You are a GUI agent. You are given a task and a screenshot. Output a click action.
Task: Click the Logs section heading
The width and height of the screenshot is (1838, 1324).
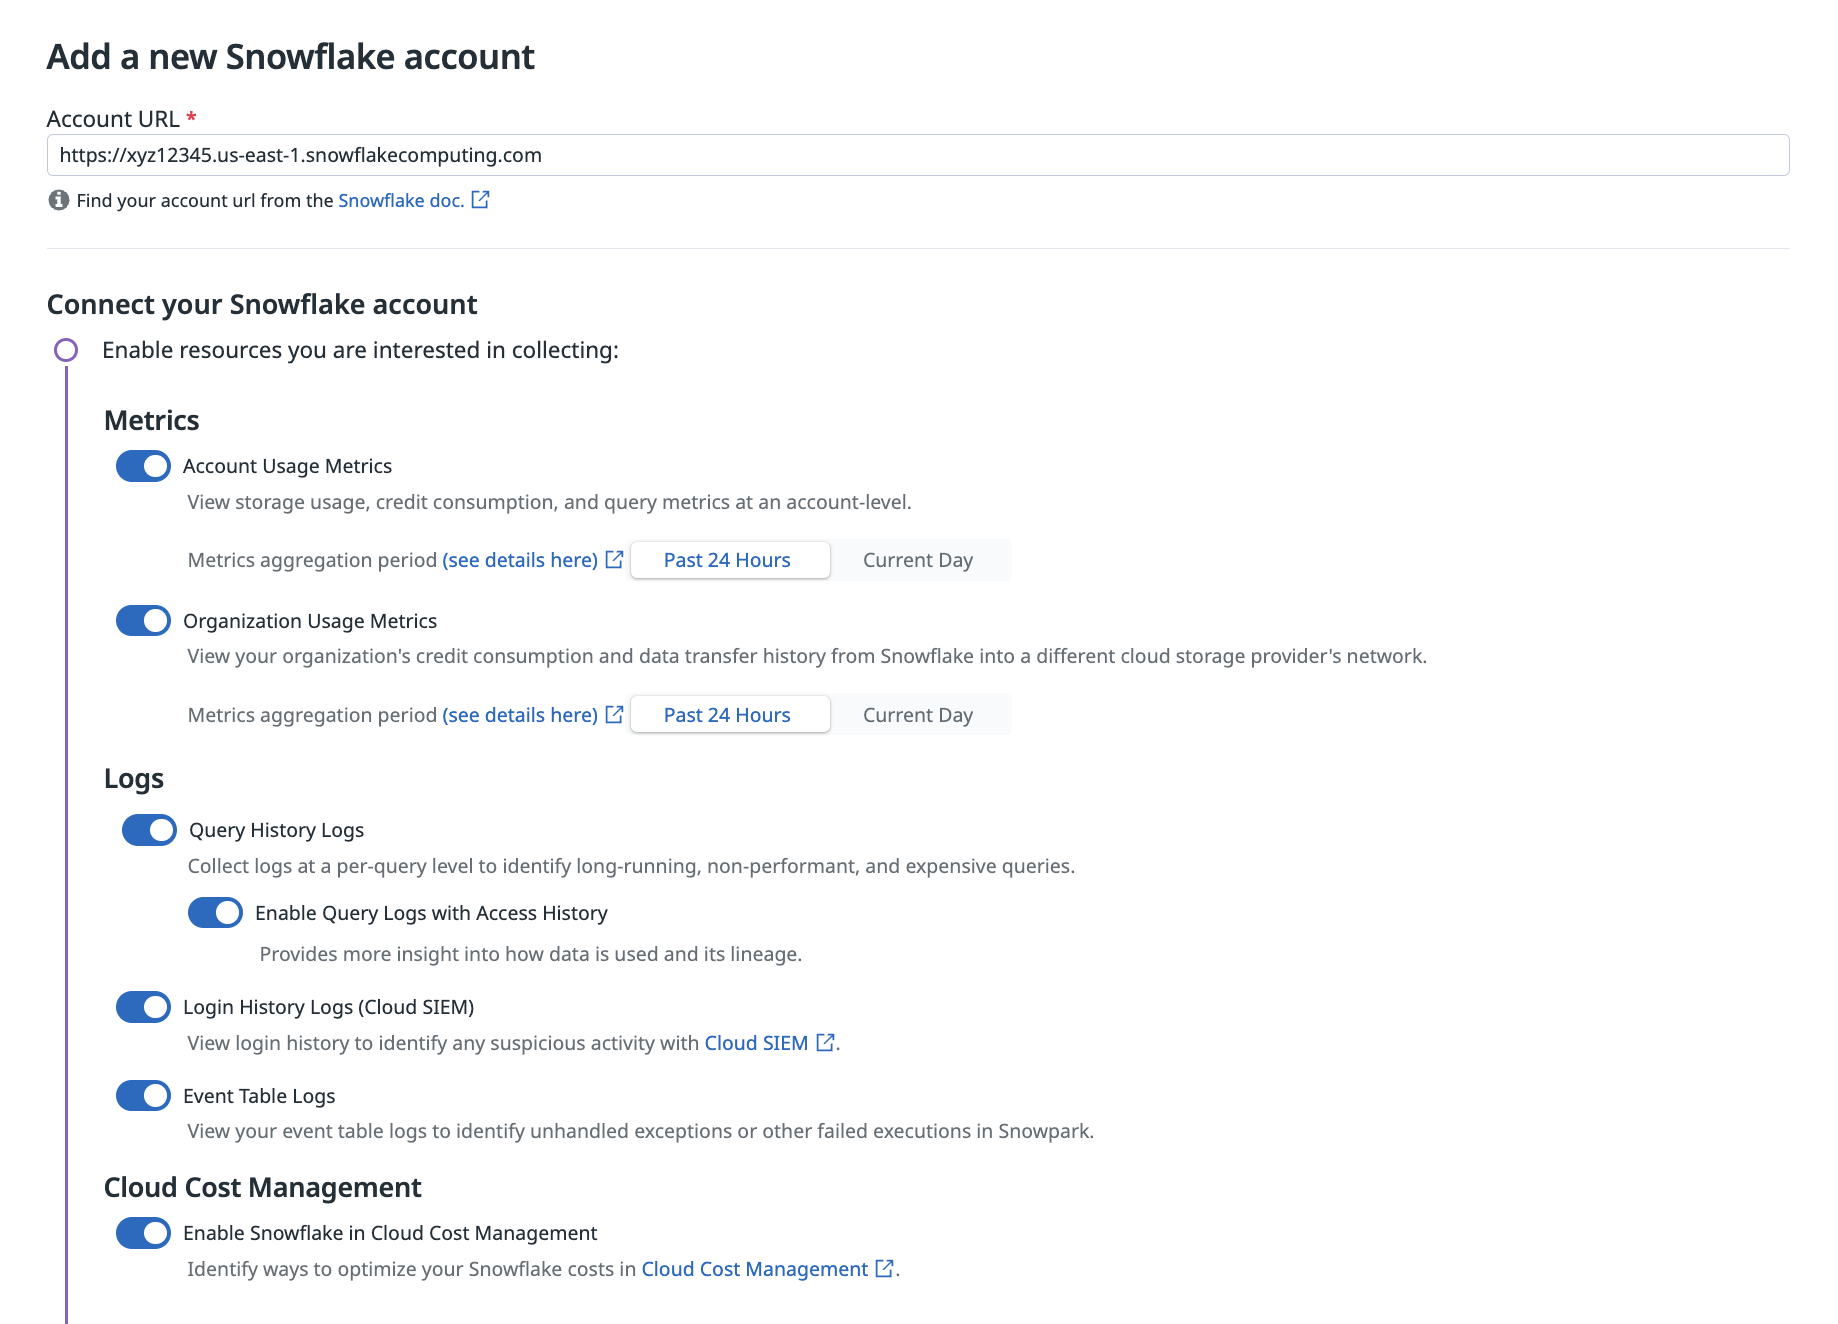point(134,779)
